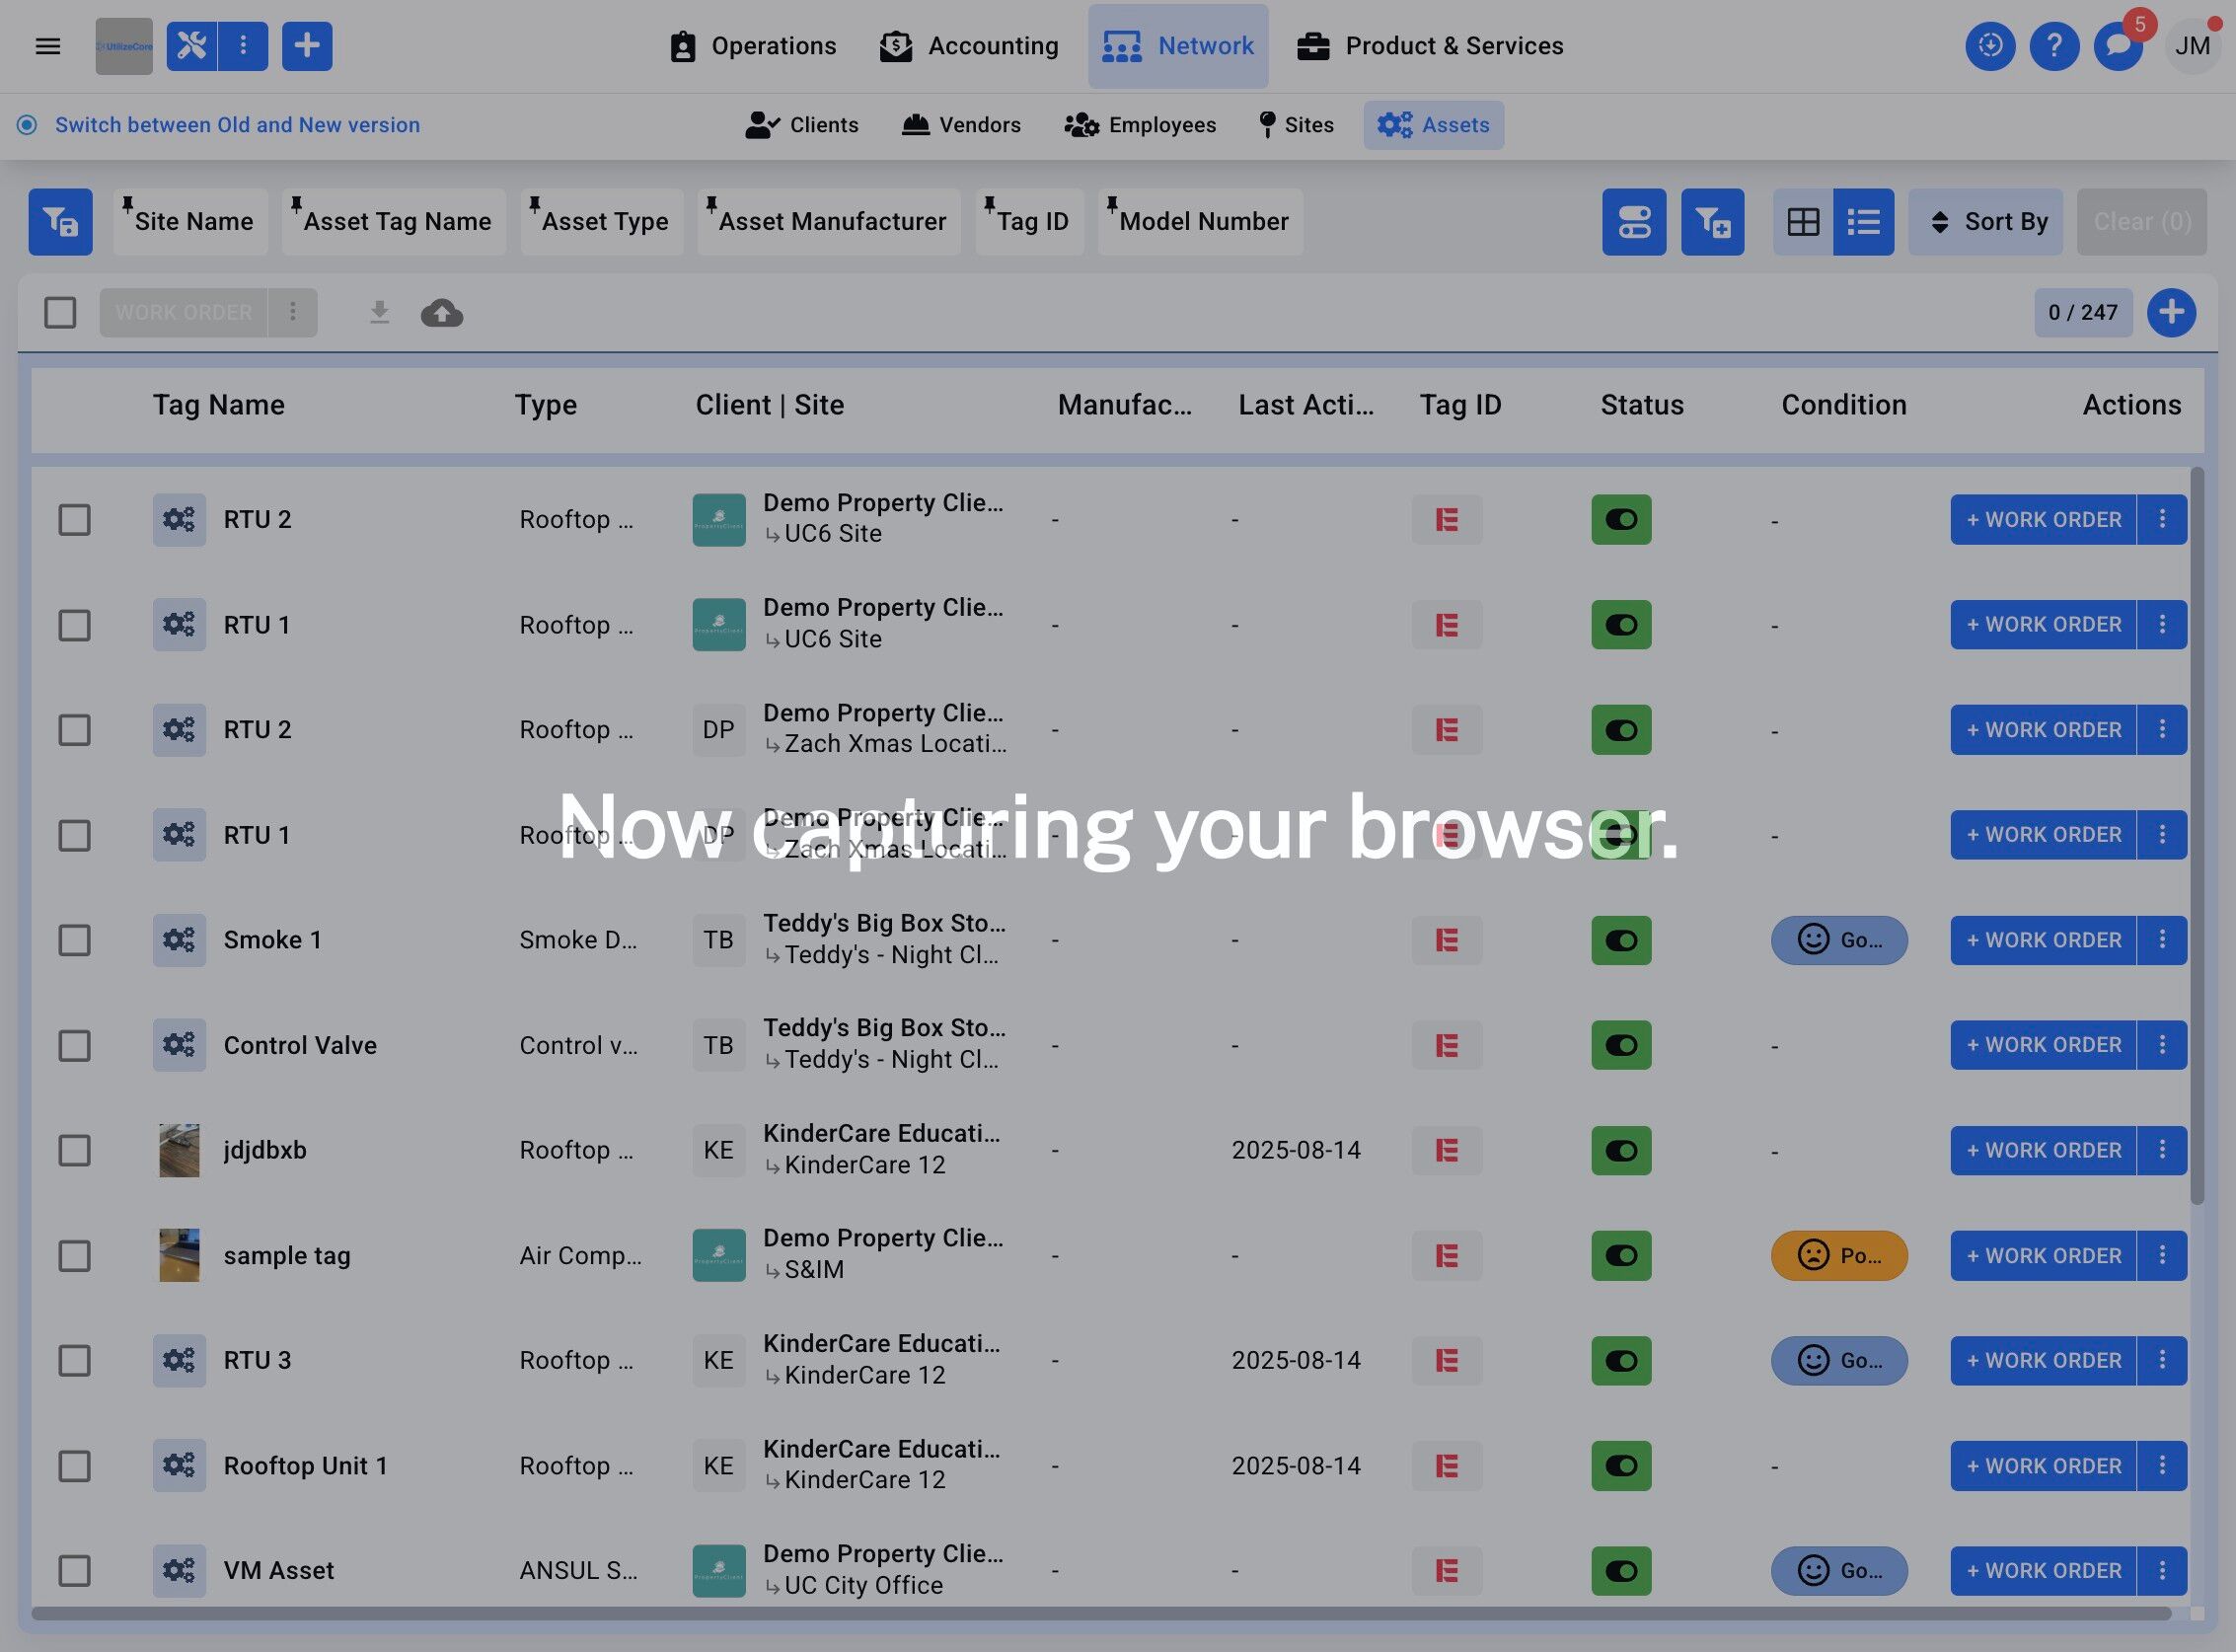Screen dimensions: 2236x1652
Task: Switch to grid card view
Action: coord(1802,222)
